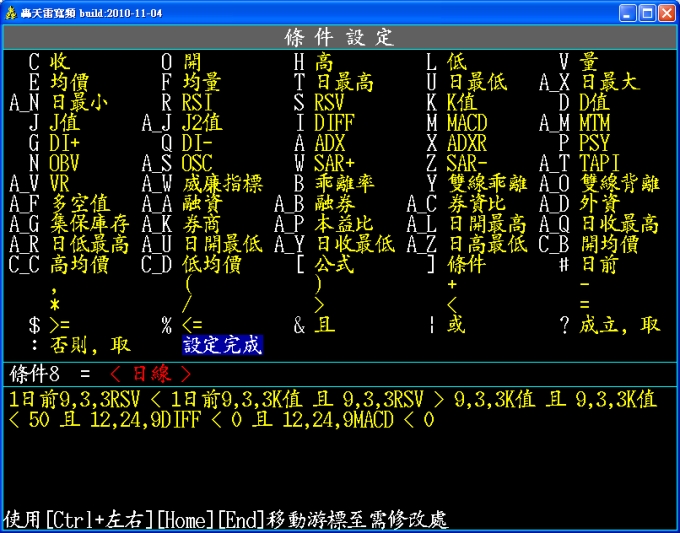Change the 日線 period selector
This screenshot has height=533, width=680.
point(150,374)
